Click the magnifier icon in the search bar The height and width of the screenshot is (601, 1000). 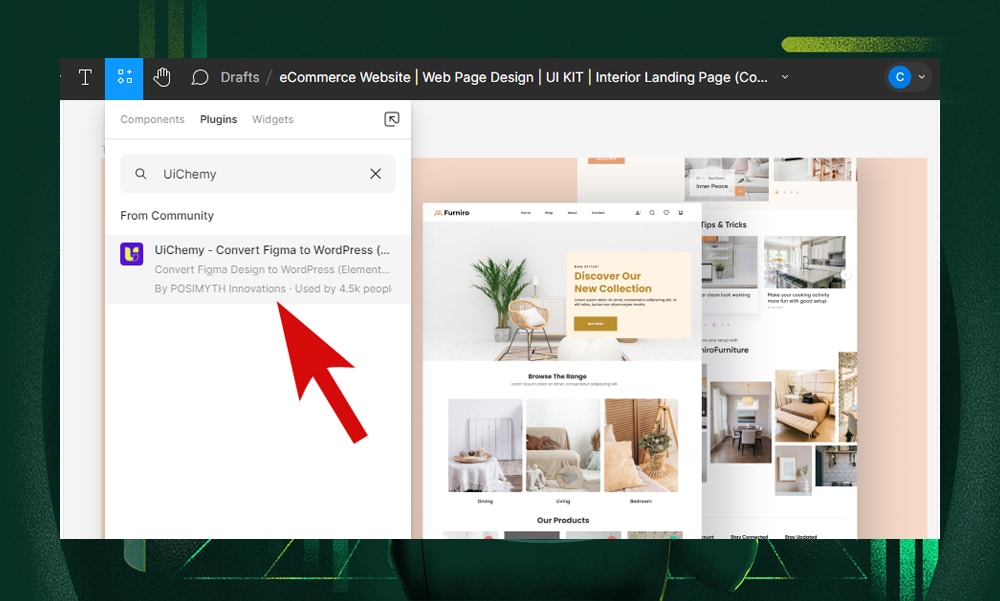tap(140, 173)
